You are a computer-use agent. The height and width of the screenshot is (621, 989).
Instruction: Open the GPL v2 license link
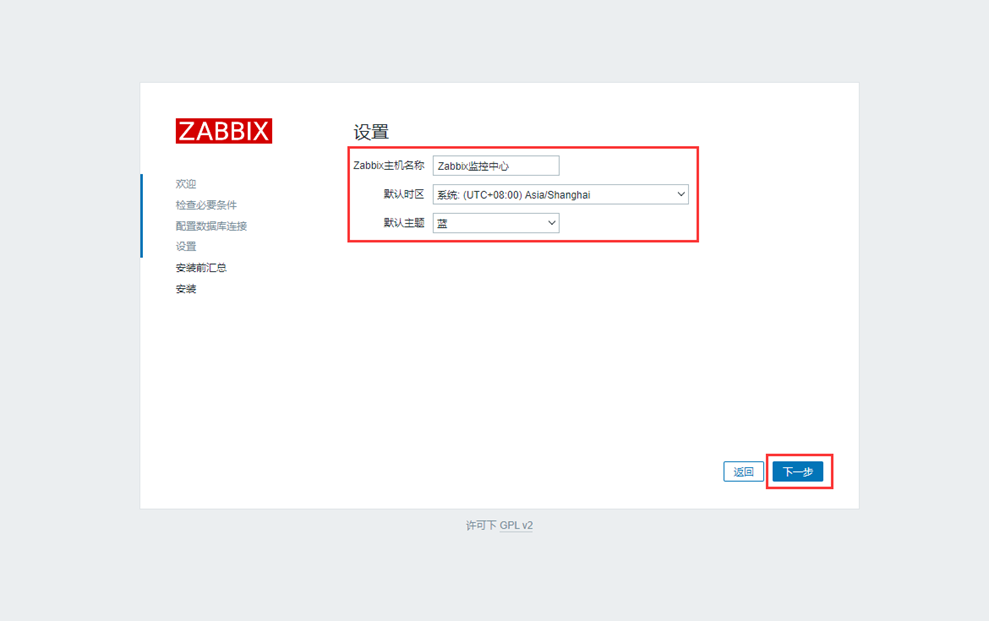click(516, 525)
